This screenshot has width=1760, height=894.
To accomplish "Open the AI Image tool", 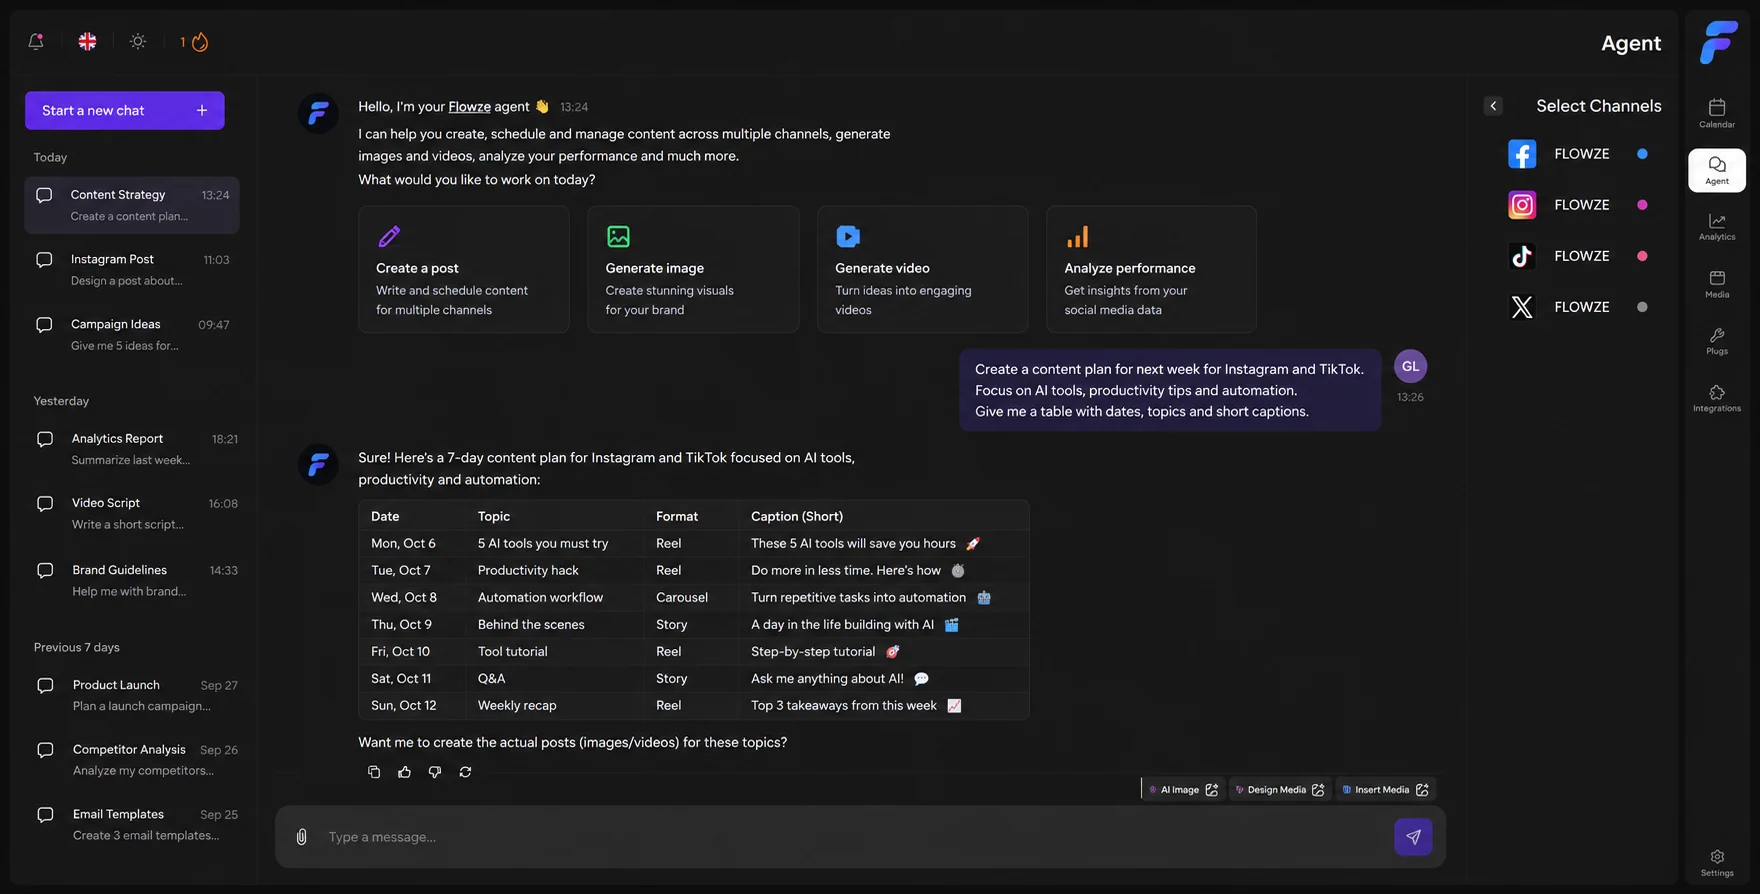I will [x=1184, y=790].
